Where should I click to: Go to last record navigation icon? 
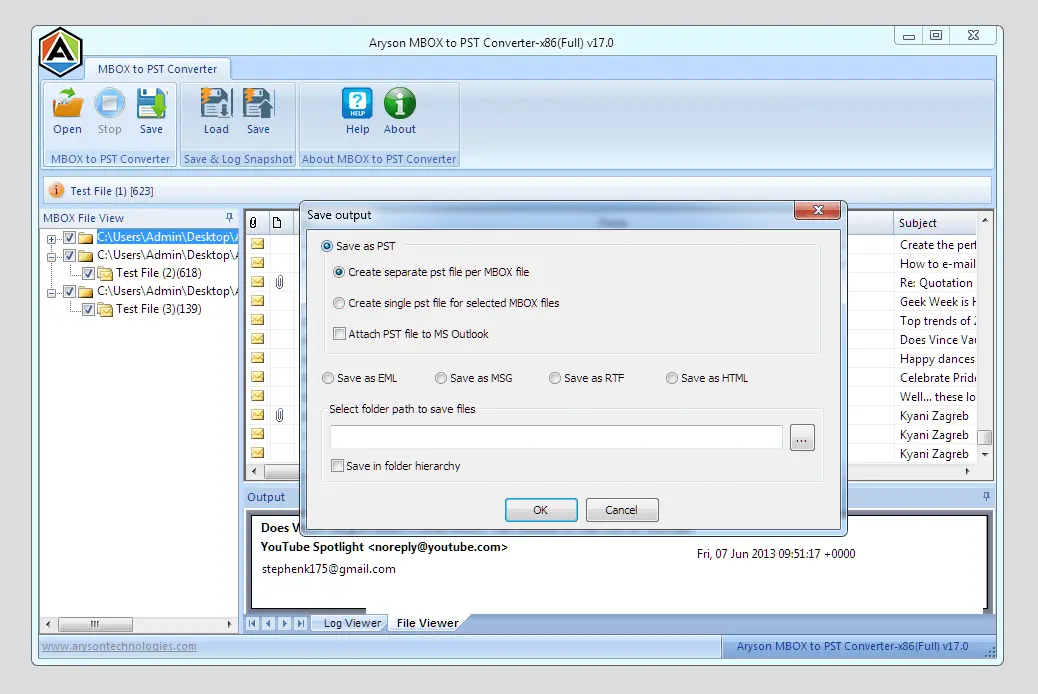pos(300,623)
